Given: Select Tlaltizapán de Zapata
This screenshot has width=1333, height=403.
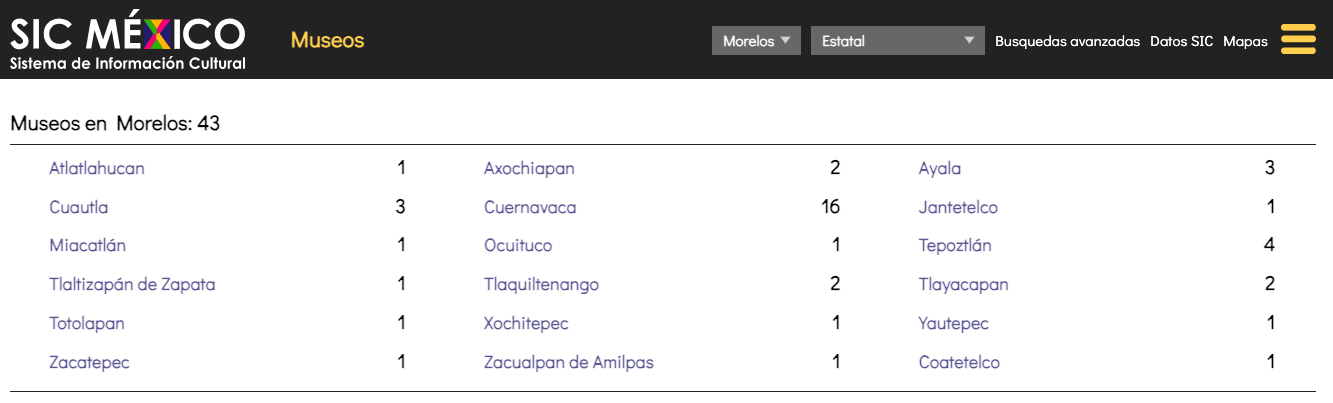Looking at the screenshot, I should (x=132, y=285).
